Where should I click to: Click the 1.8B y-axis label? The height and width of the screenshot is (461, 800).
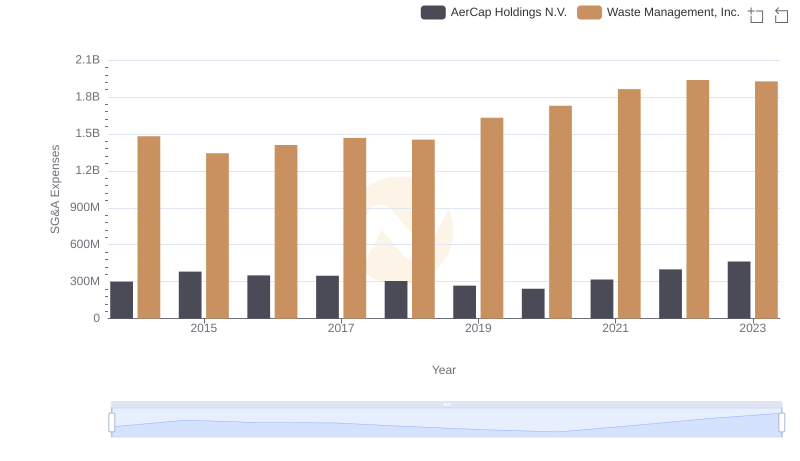click(88, 97)
